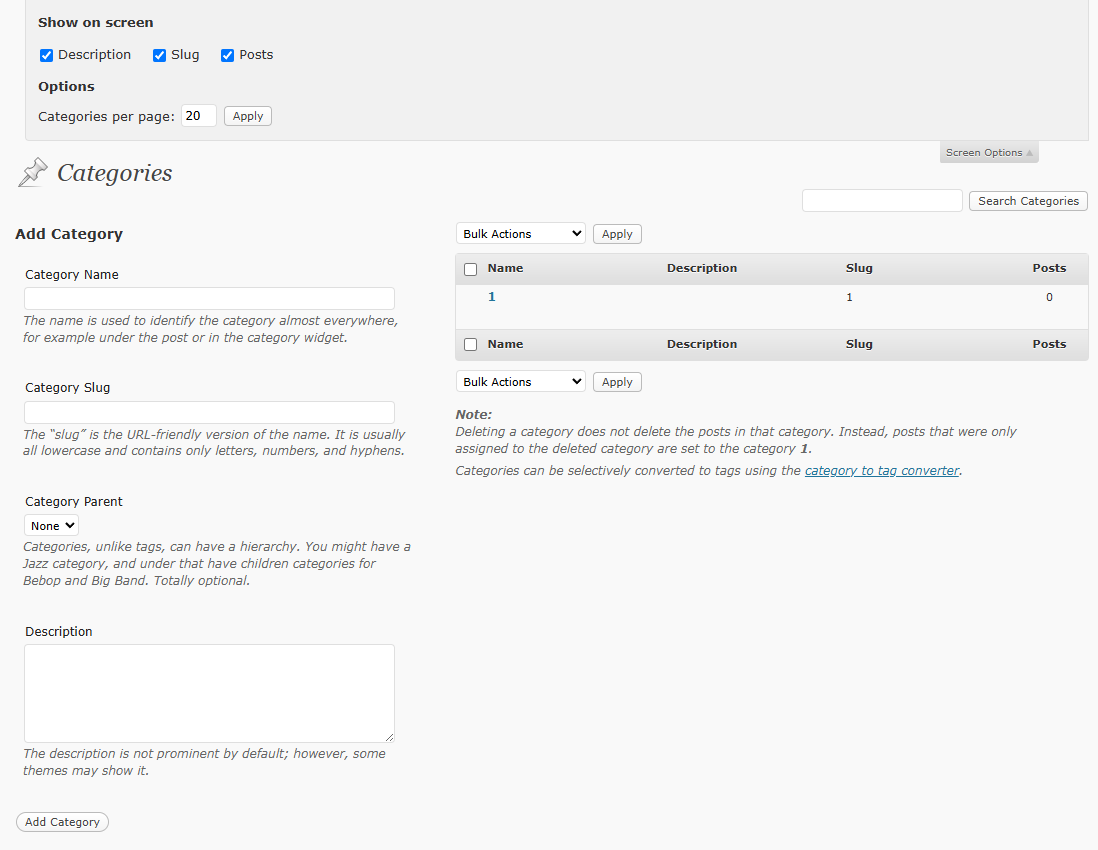
Task: Click the Note: label below the table
Action: [x=473, y=414]
